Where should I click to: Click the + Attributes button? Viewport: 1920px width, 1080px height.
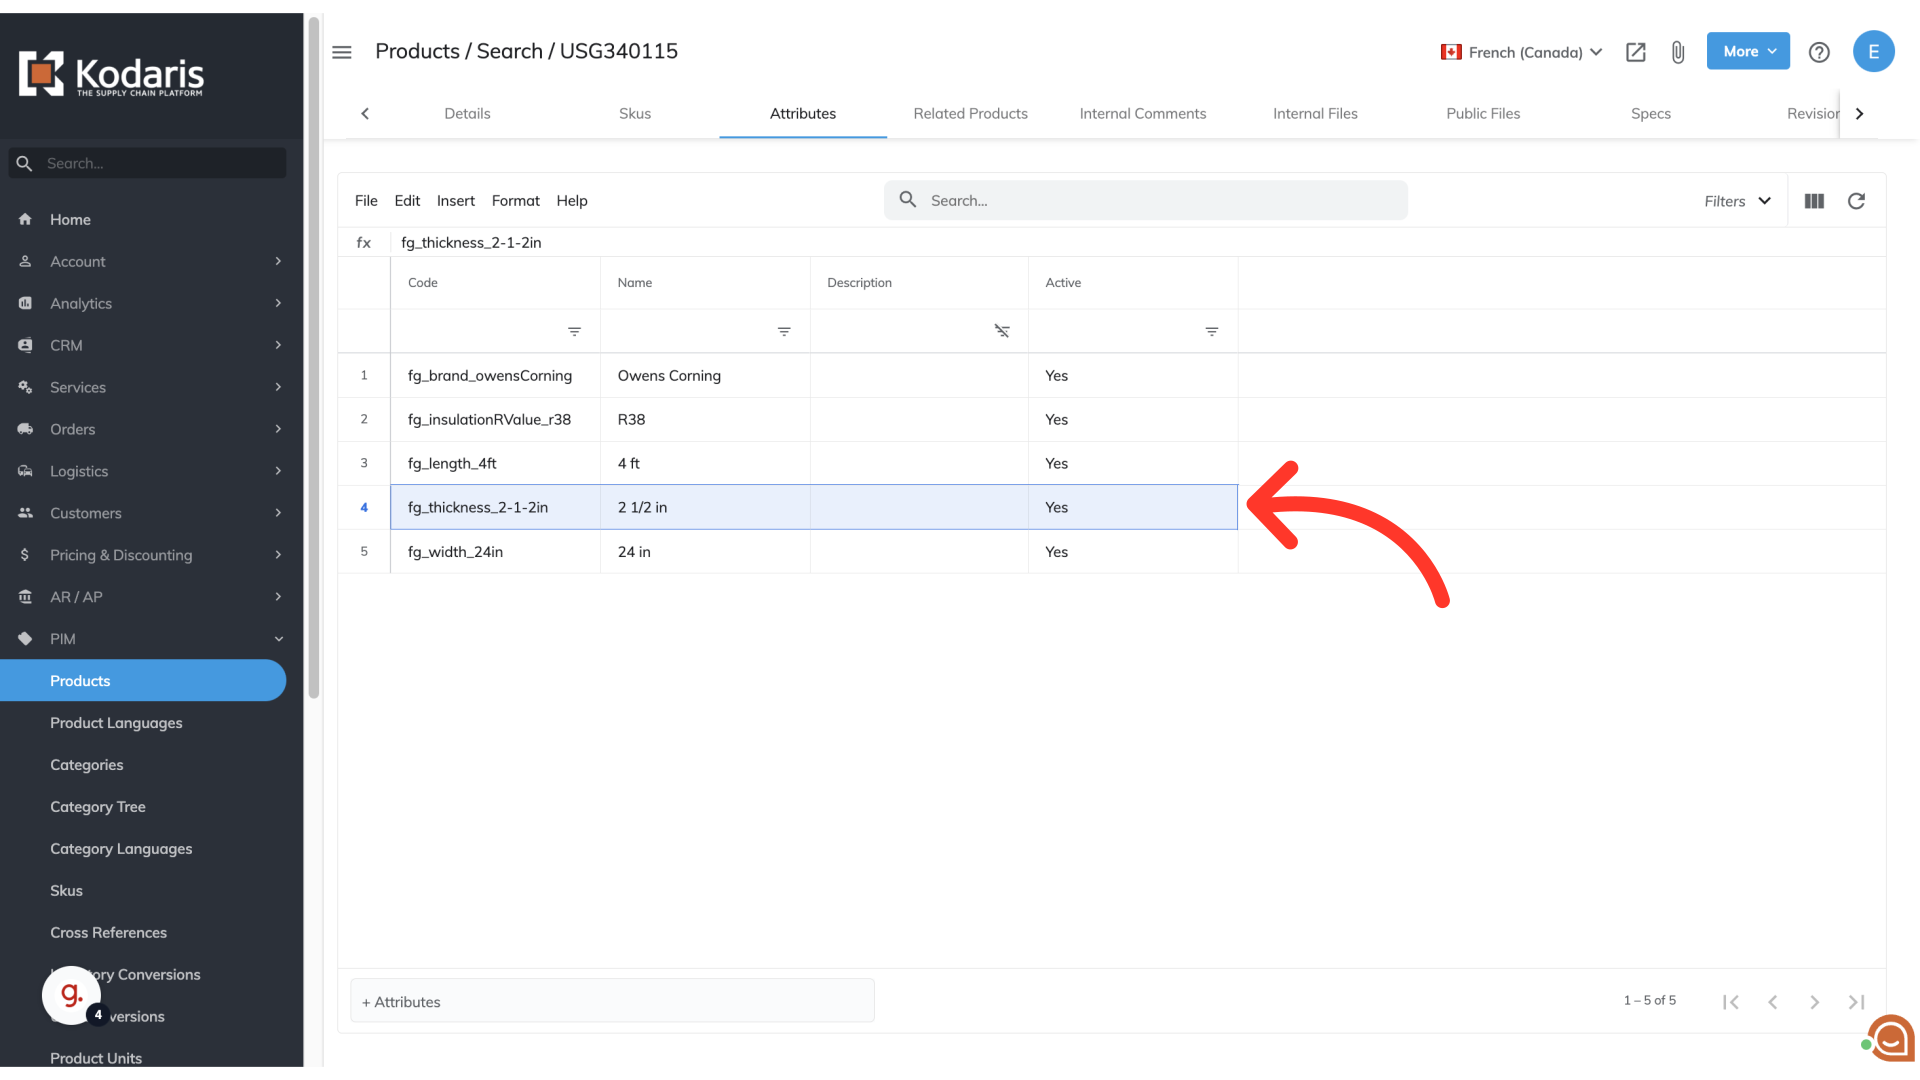[612, 1001]
